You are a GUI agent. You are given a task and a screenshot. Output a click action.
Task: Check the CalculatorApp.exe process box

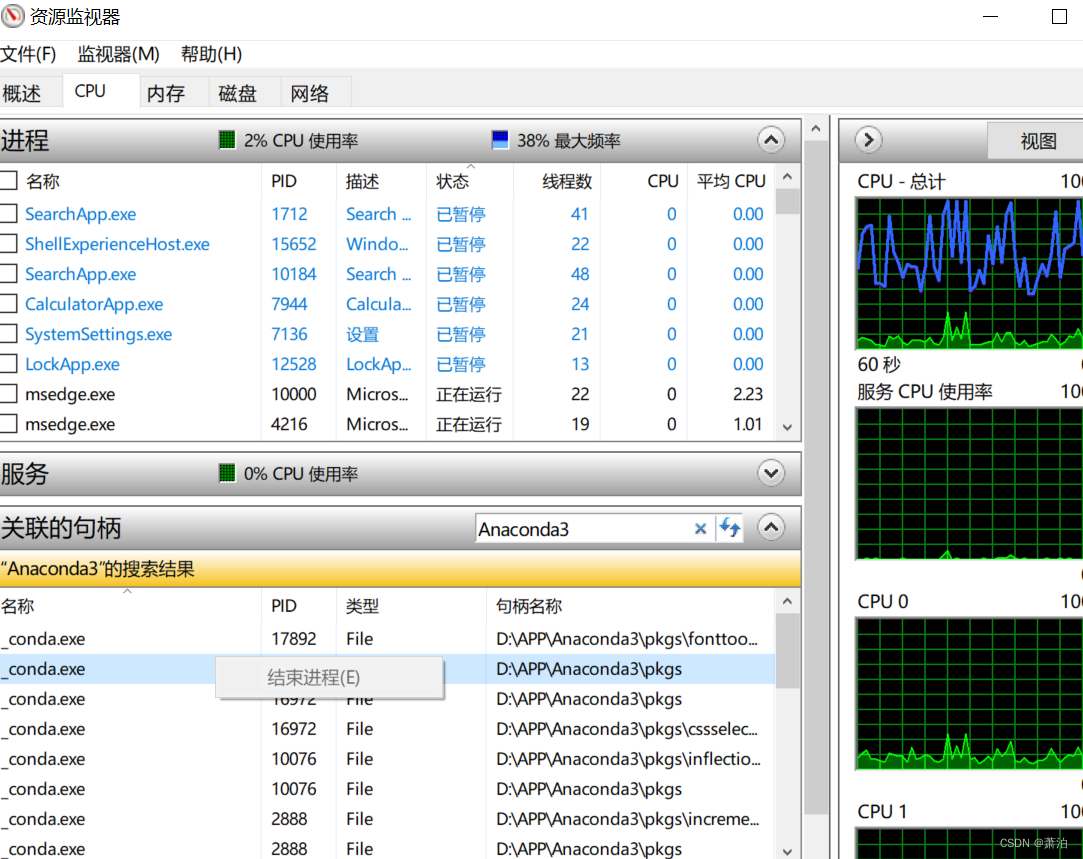pos(8,304)
